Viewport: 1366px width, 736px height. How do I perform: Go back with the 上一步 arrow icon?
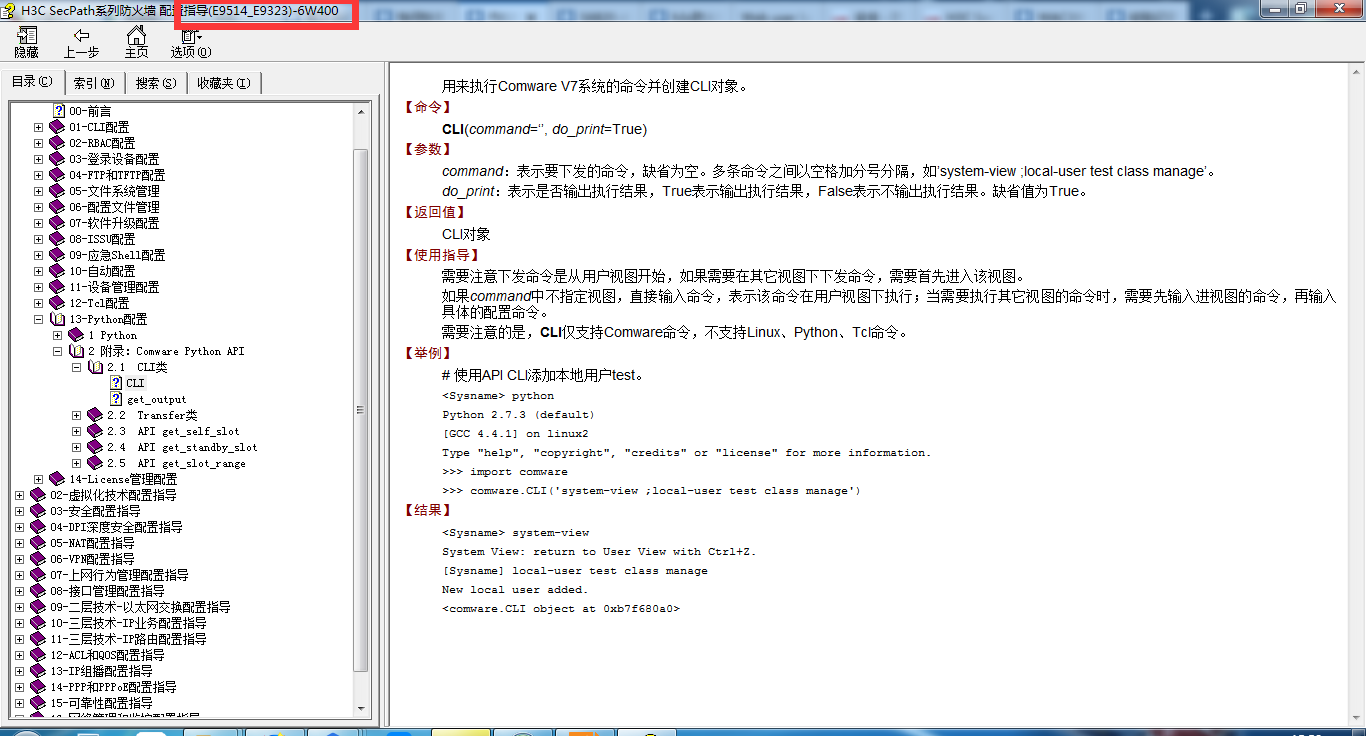pyautogui.click(x=81, y=36)
